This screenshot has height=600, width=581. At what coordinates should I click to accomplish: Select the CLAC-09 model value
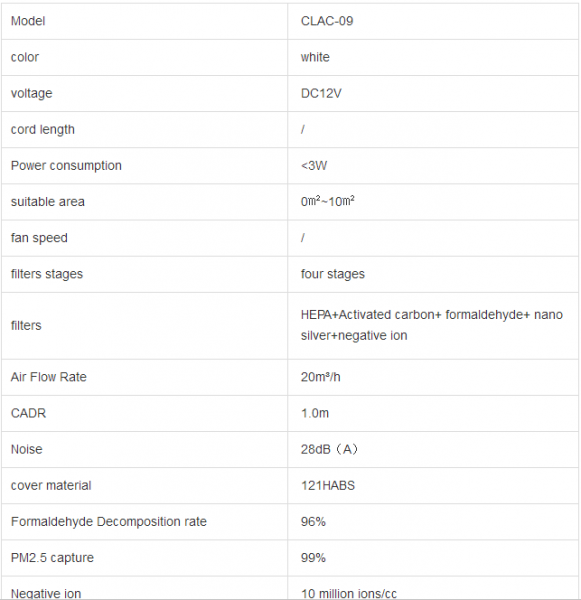pyautogui.click(x=327, y=21)
